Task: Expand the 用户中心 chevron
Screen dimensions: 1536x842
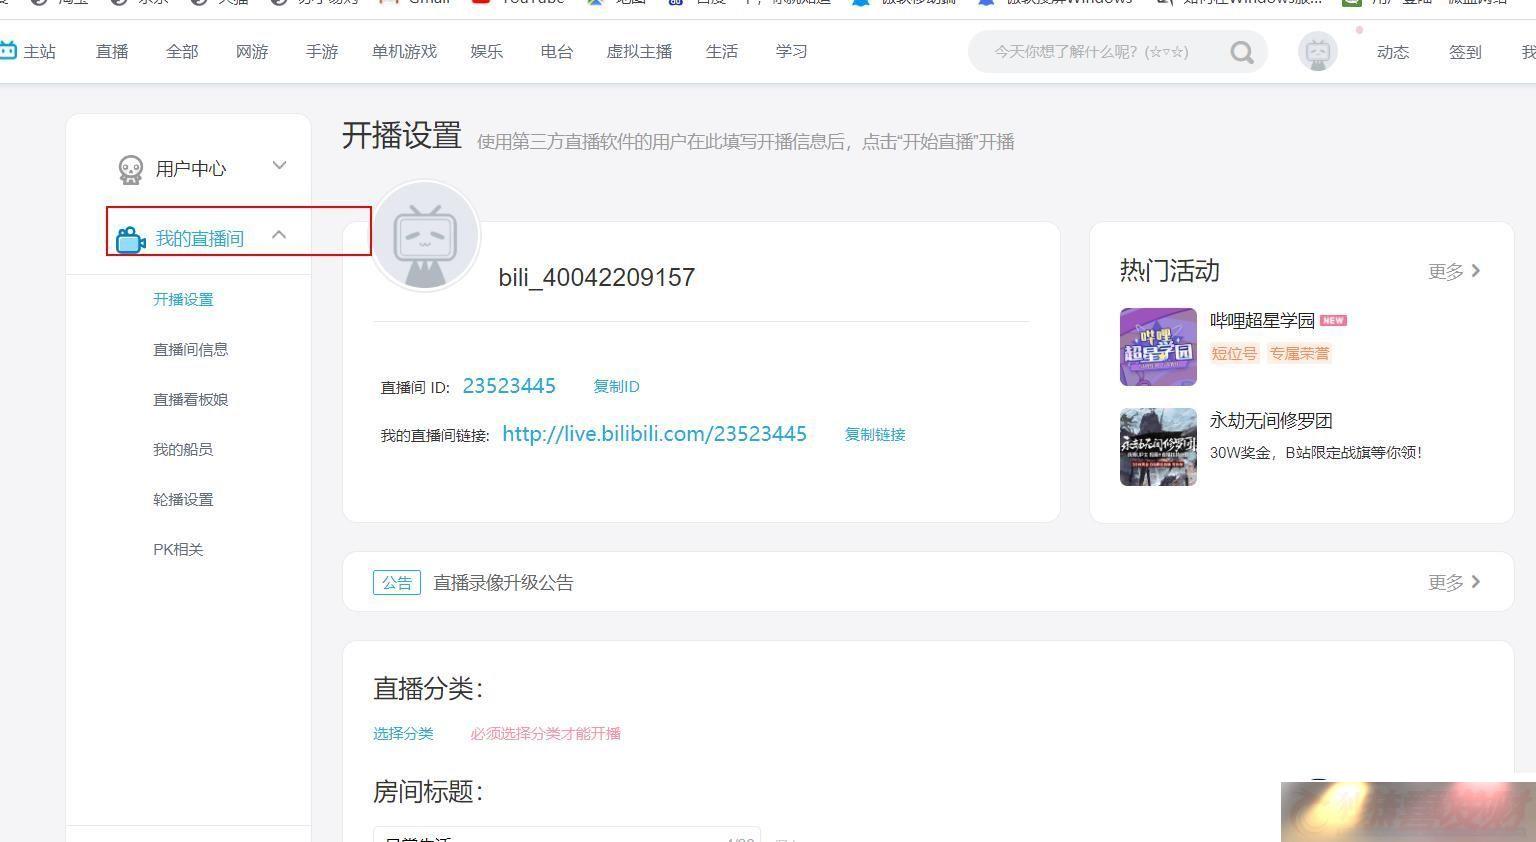Action: click(279, 166)
